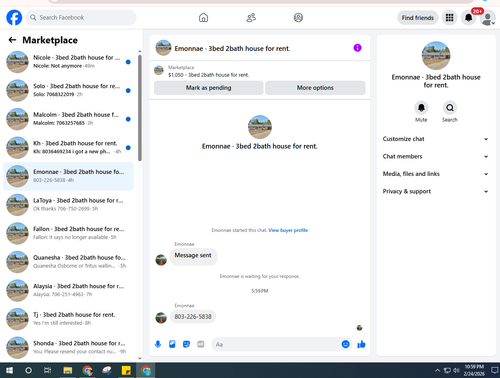Image resolution: width=500 pixels, height=378 pixels.
Task: Go to the Home feed icon
Action: tap(203, 17)
